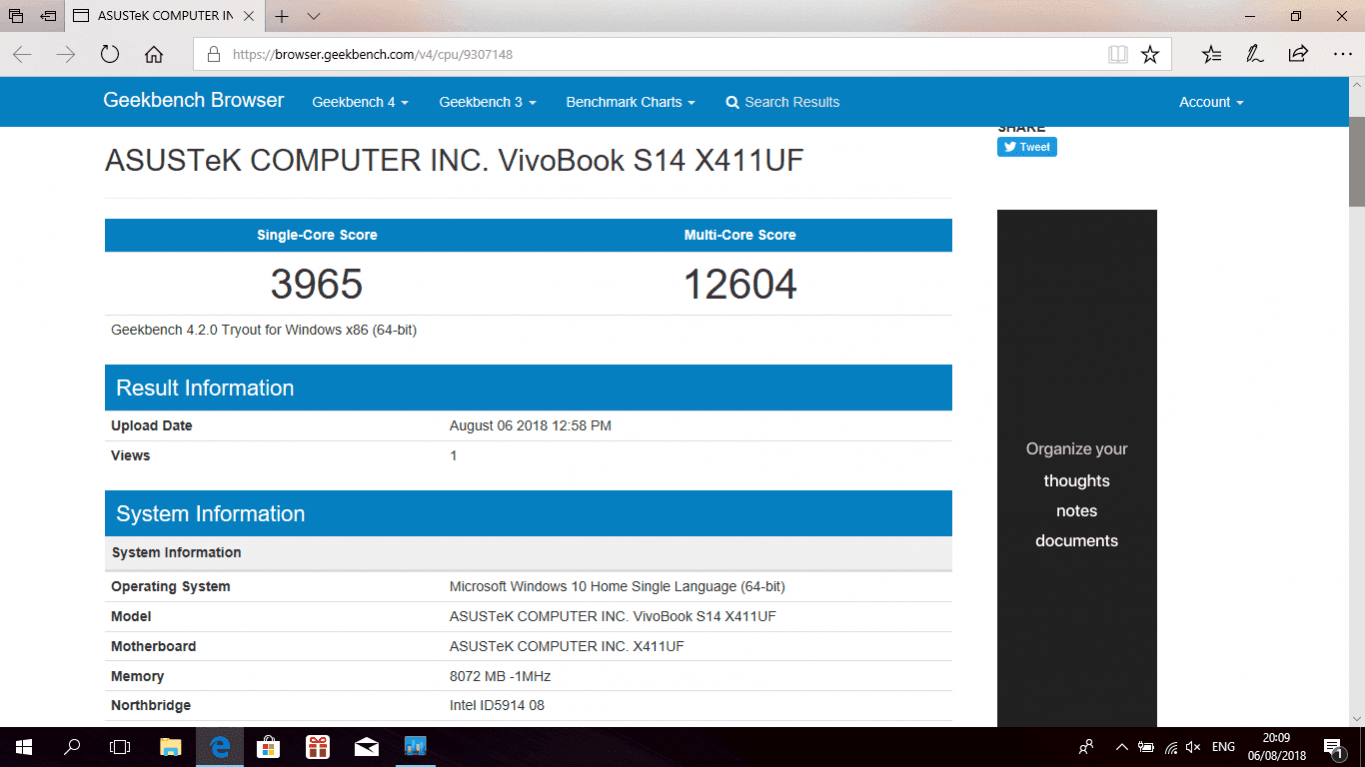Click the Northbridge value Intel ID5914 08

click(497, 706)
